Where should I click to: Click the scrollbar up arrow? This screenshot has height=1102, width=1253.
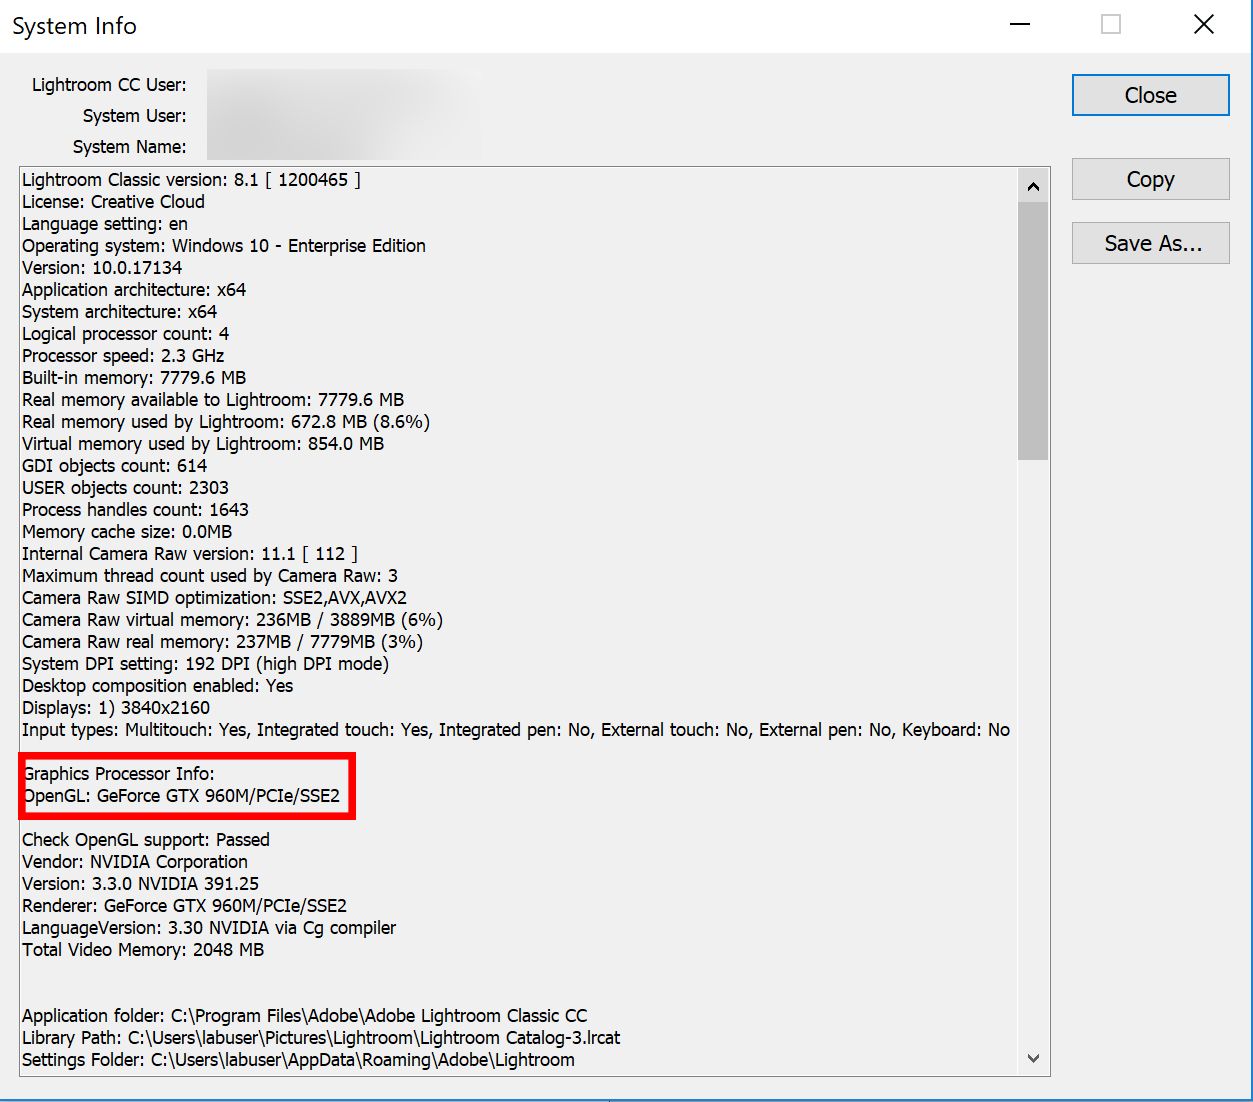tap(1033, 186)
